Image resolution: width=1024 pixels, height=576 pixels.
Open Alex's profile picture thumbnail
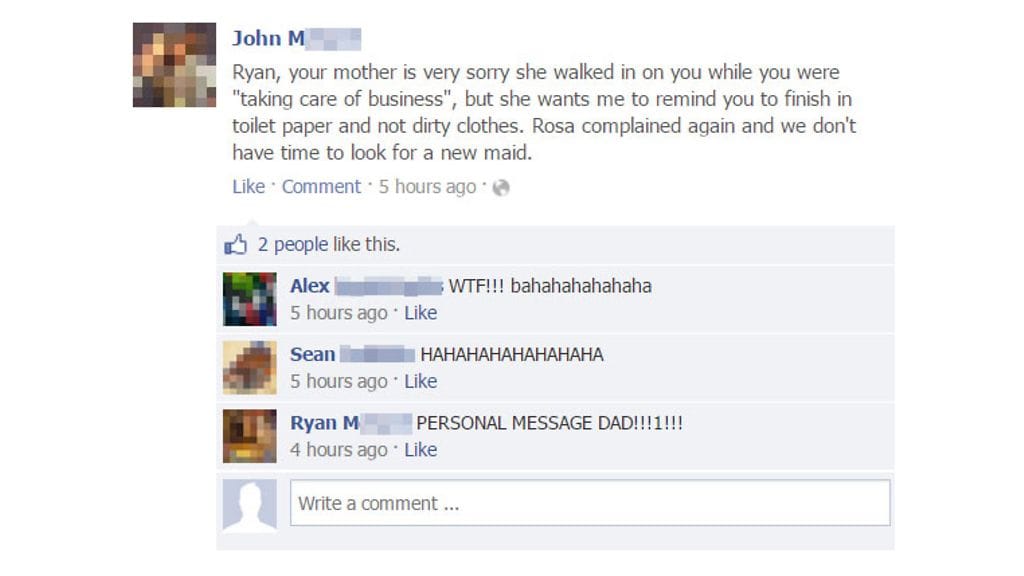coord(249,299)
